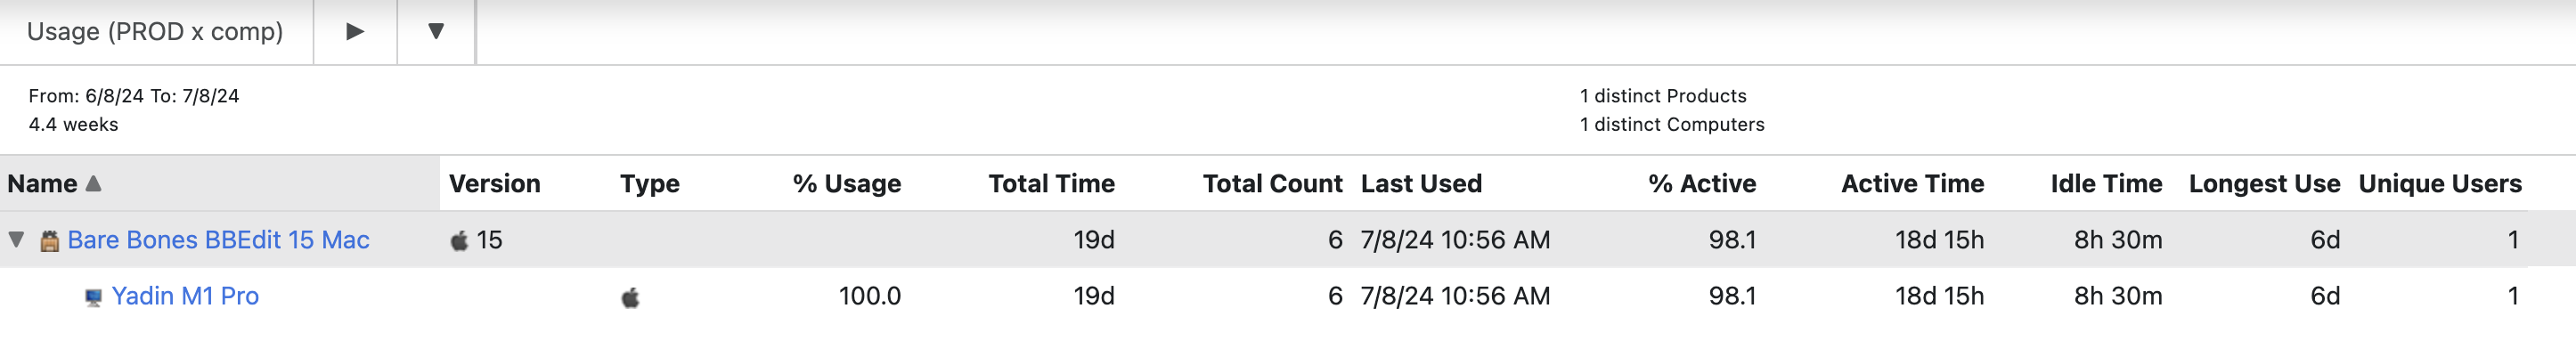Run the Usage report with the play arrow
Image resolution: width=2576 pixels, height=349 pixels.
coord(355,31)
